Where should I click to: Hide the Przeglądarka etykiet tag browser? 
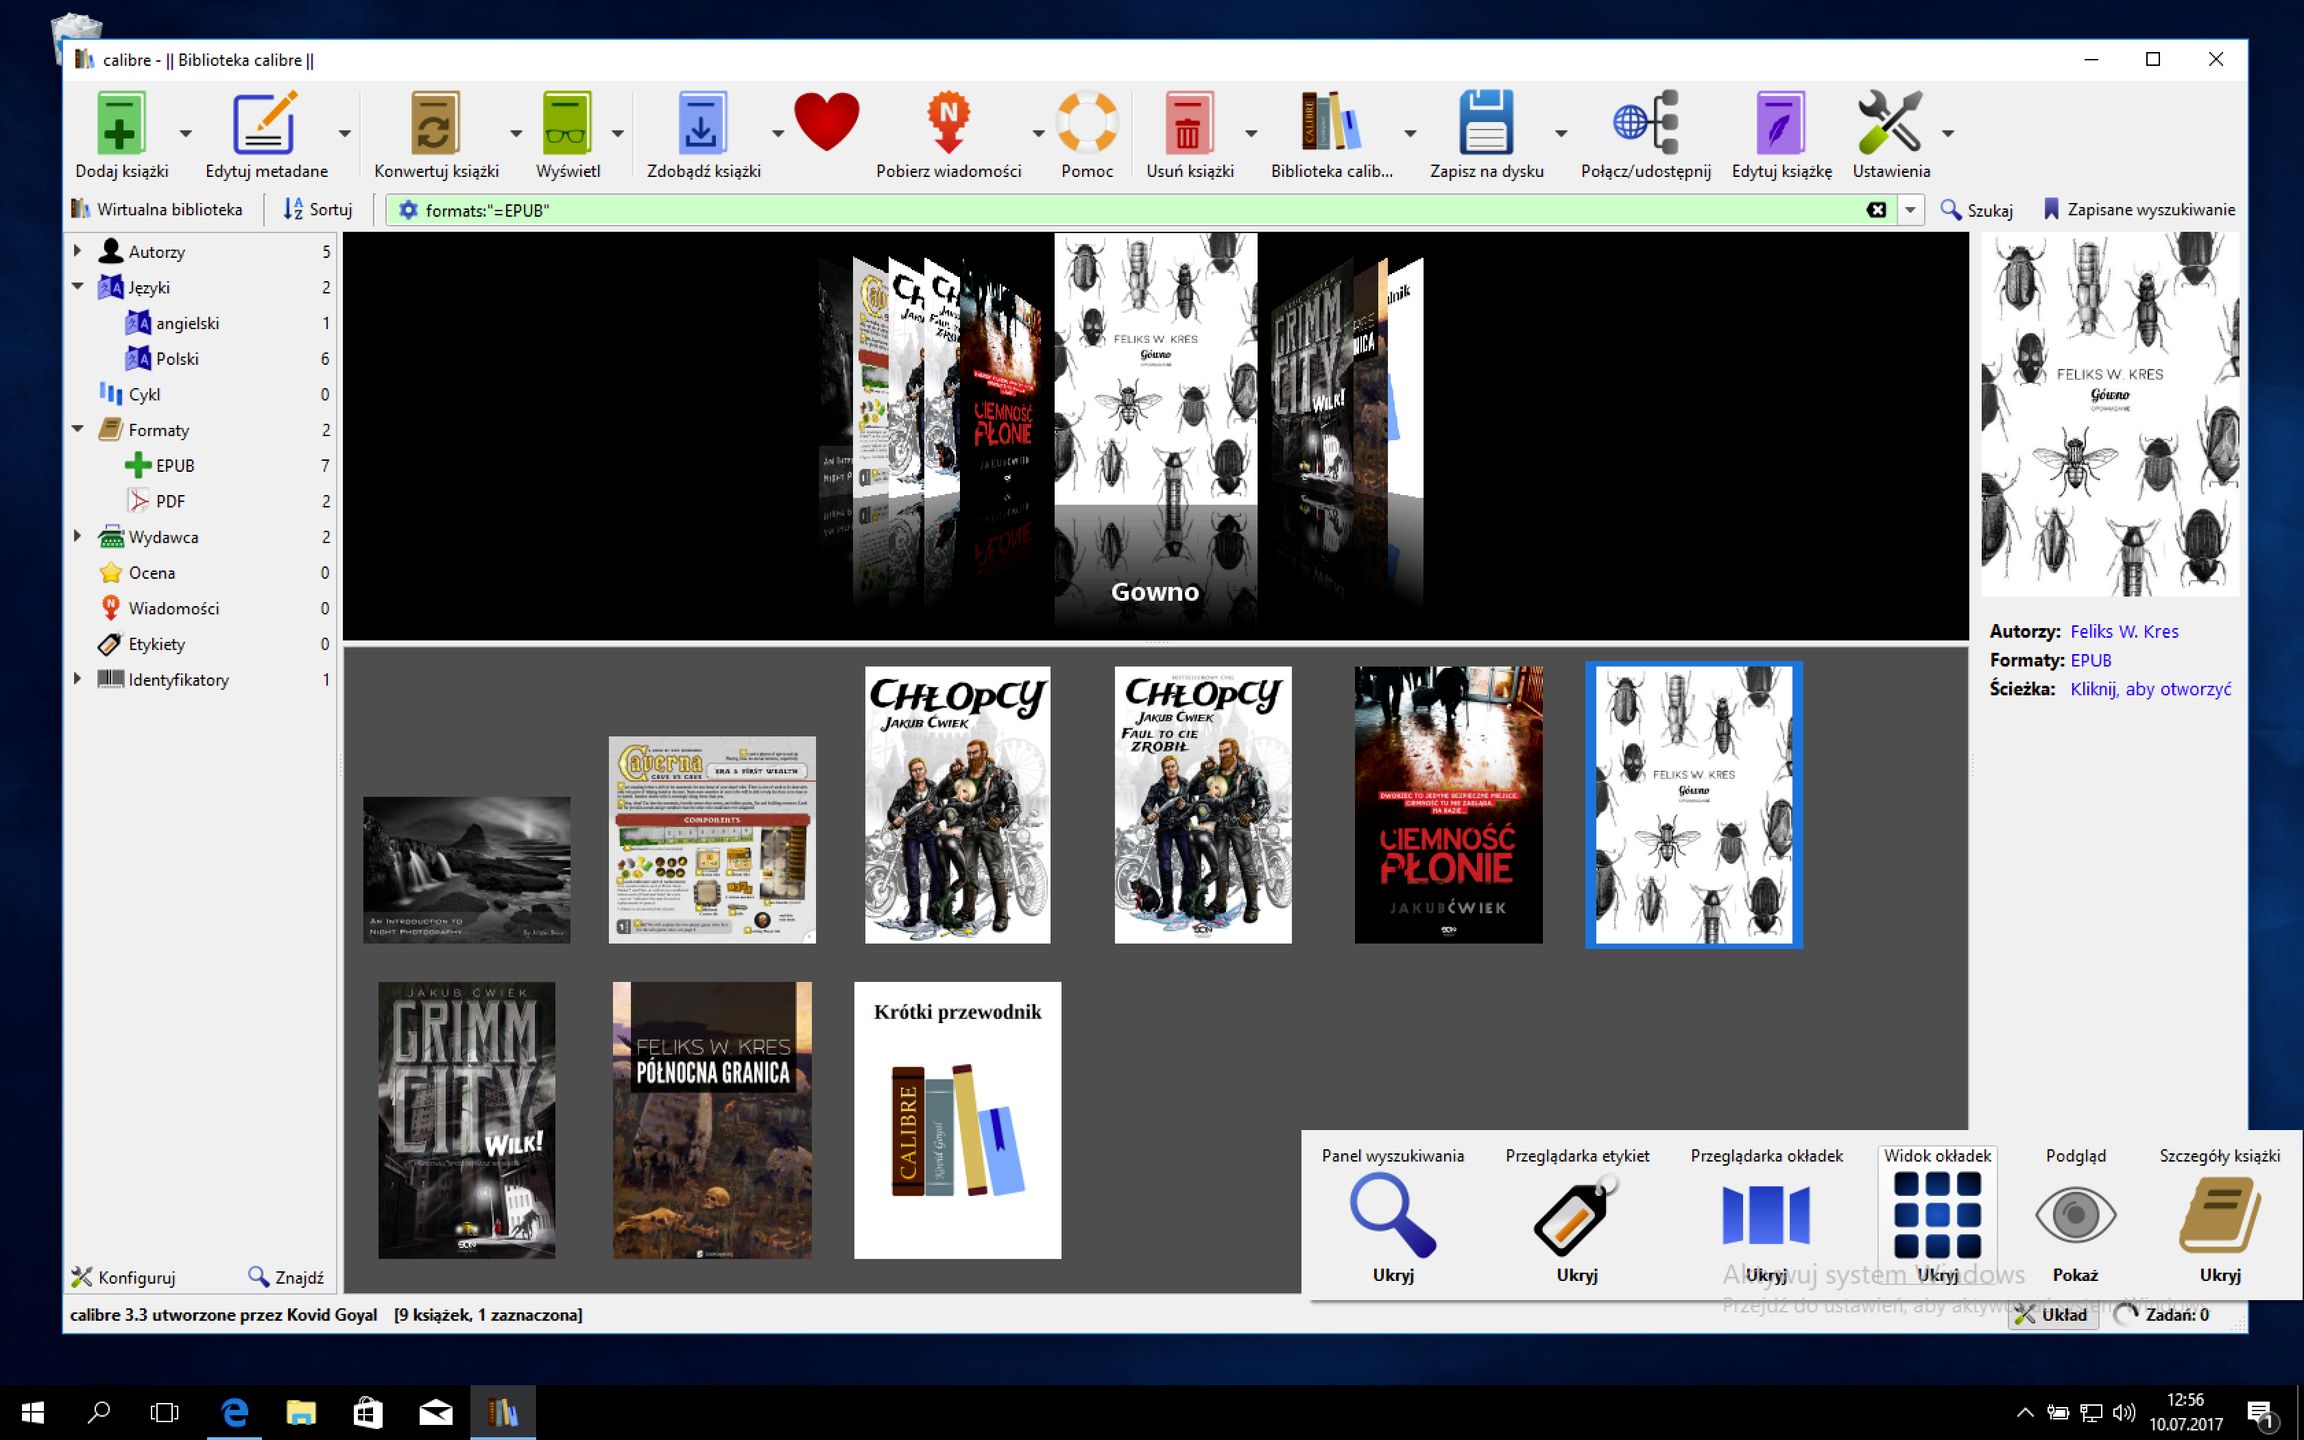[1576, 1215]
